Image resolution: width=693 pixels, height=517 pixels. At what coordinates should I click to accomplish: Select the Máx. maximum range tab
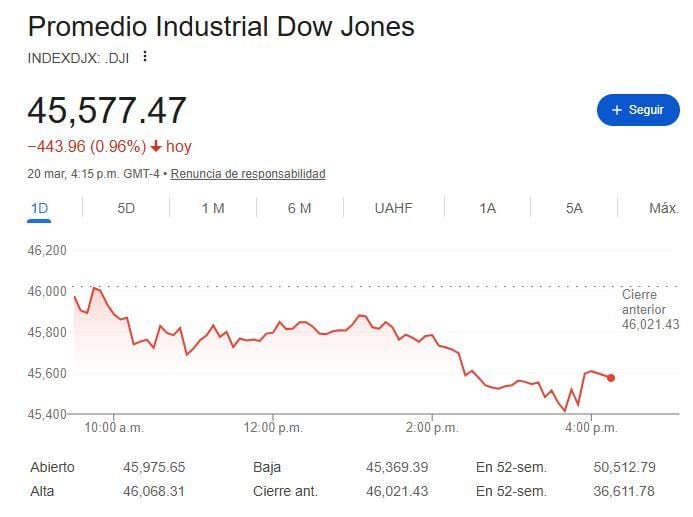tap(663, 208)
